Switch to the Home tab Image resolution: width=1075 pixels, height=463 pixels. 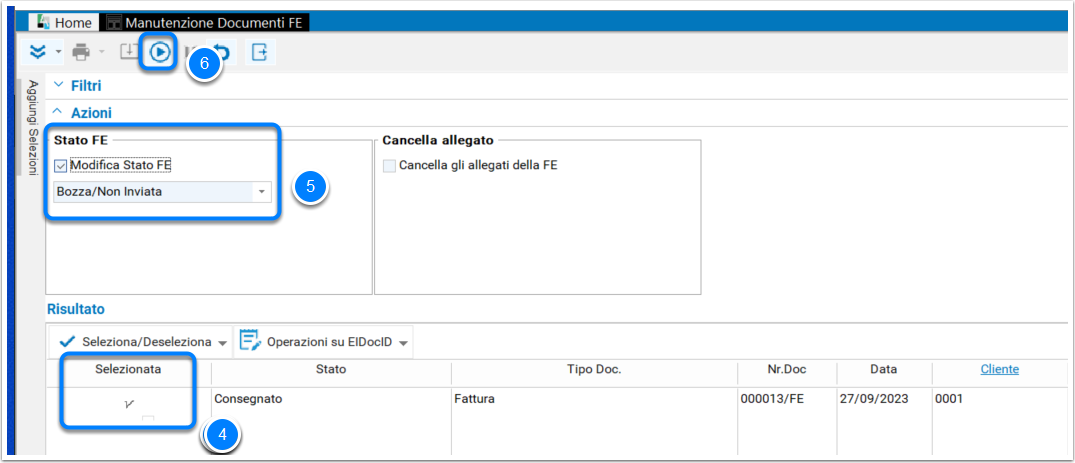tap(65, 23)
